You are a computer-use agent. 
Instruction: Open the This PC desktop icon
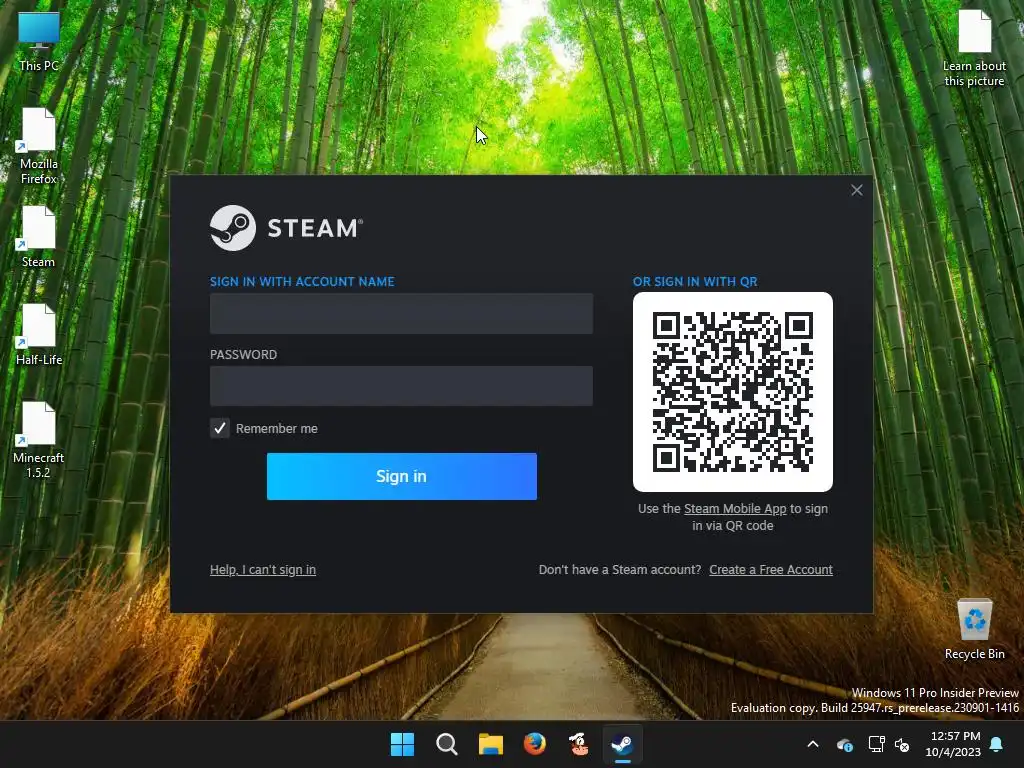(39, 40)
